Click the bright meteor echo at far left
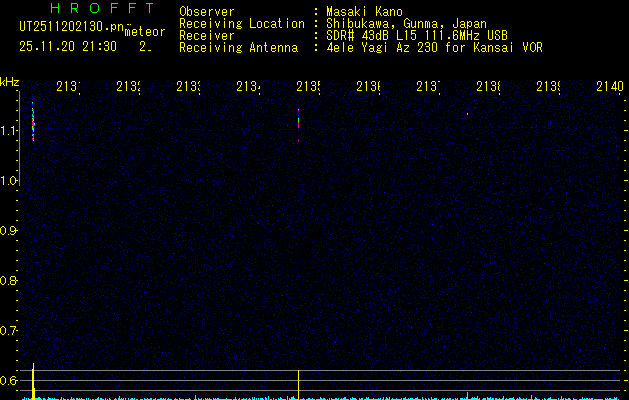Viewport: 629px width, 400px height. 33,123
